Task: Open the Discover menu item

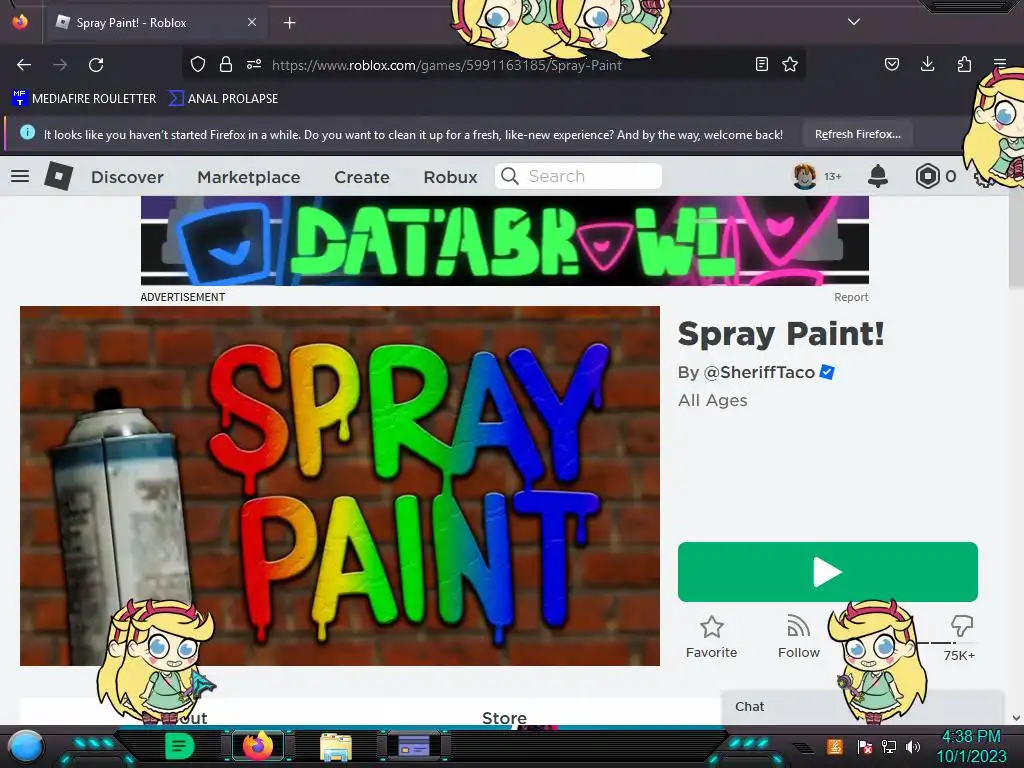Action: tap(127, 177)
